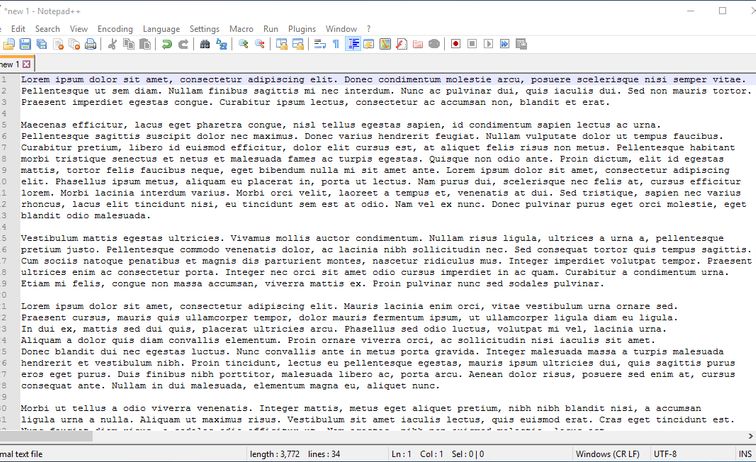The width and height of the screenshot is (756, 462).
Task: Click Windows (CR LF) in status bar
Action: point(610,454)
